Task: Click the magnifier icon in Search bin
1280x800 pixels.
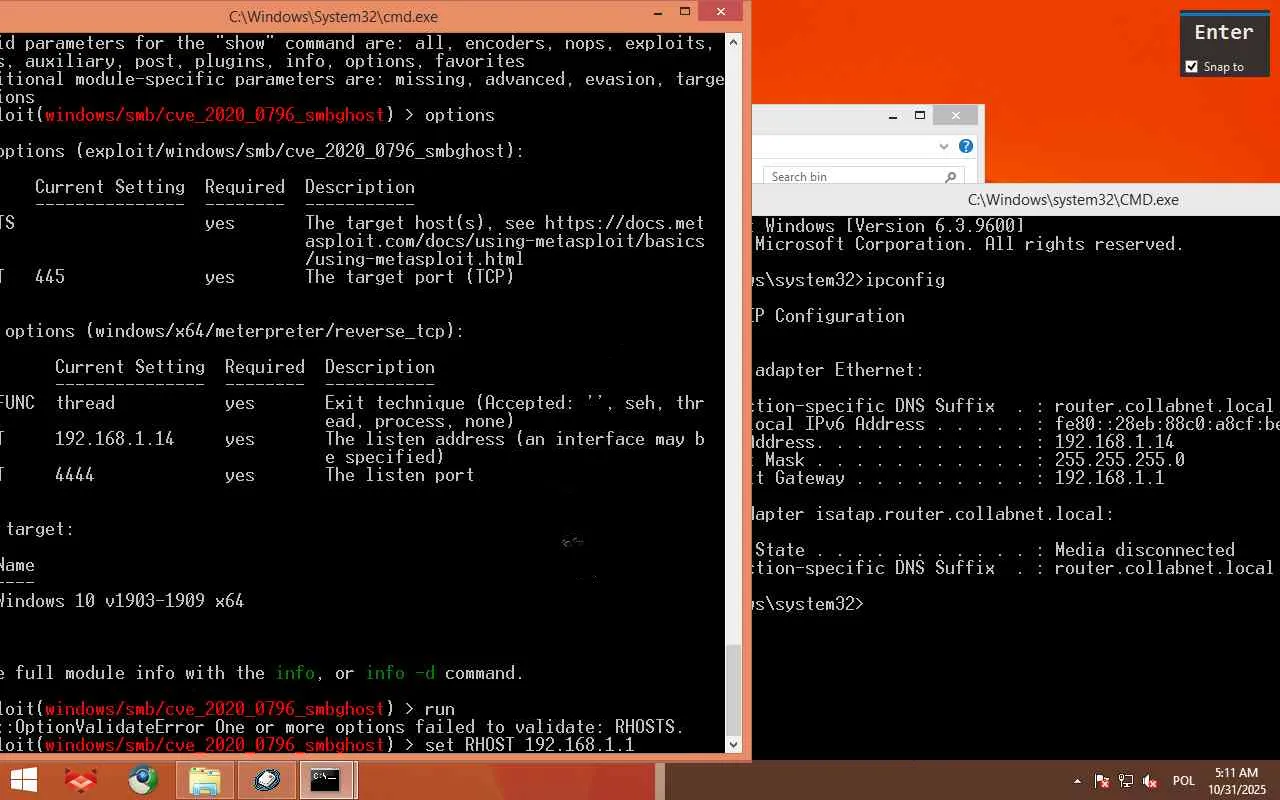Action: (x=950, y=177)
